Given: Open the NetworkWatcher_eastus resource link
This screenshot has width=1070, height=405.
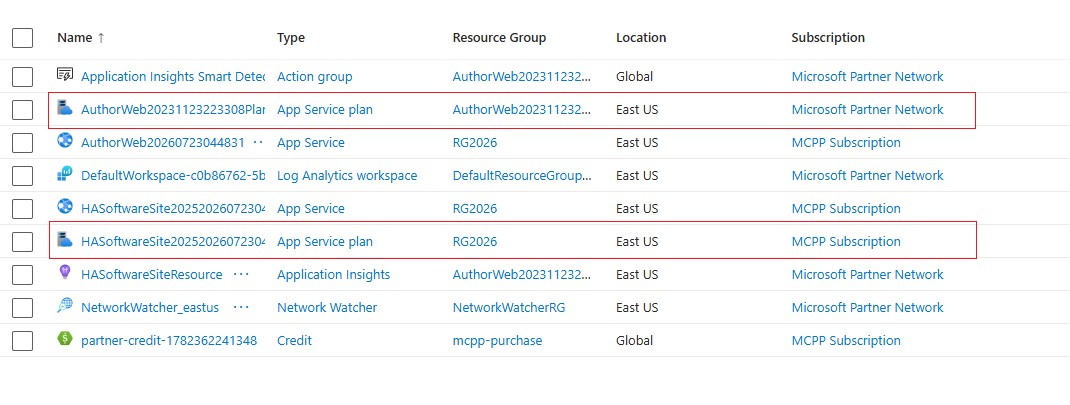Looking at the screenshot, I should click(x=149, y=307).
